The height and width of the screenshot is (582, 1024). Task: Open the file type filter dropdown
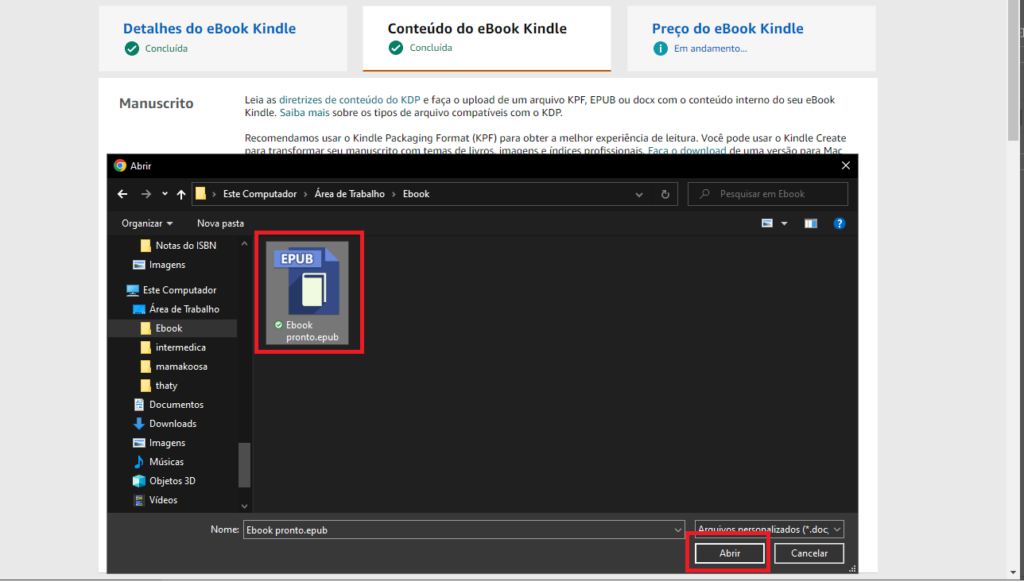click(x=769, y=529)
